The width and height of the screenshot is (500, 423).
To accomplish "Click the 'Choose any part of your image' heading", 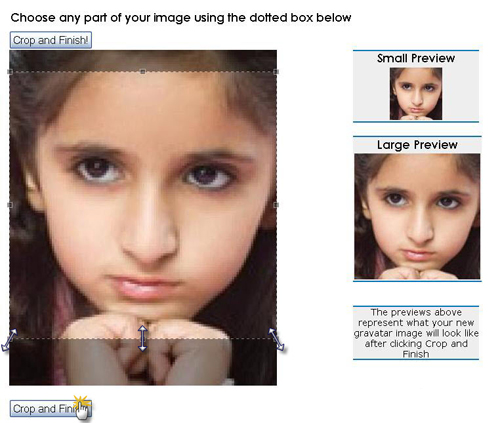I will pos(181,18).
